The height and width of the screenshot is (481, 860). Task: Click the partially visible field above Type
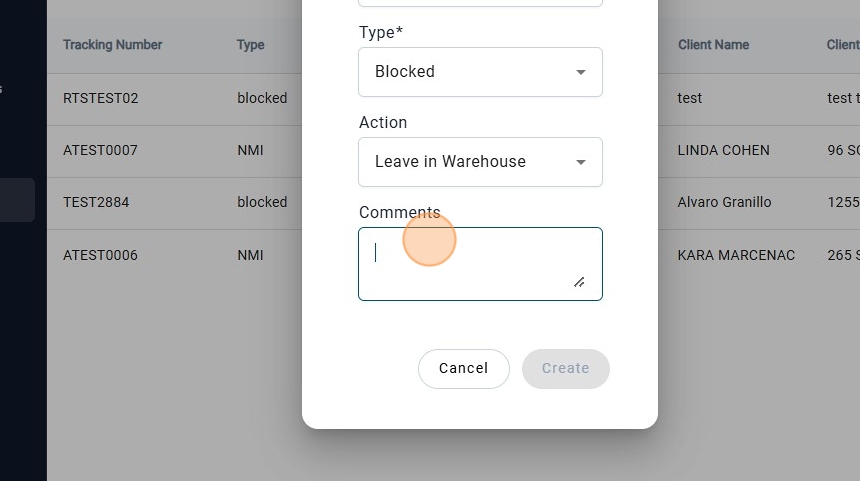tap(480, 3)
